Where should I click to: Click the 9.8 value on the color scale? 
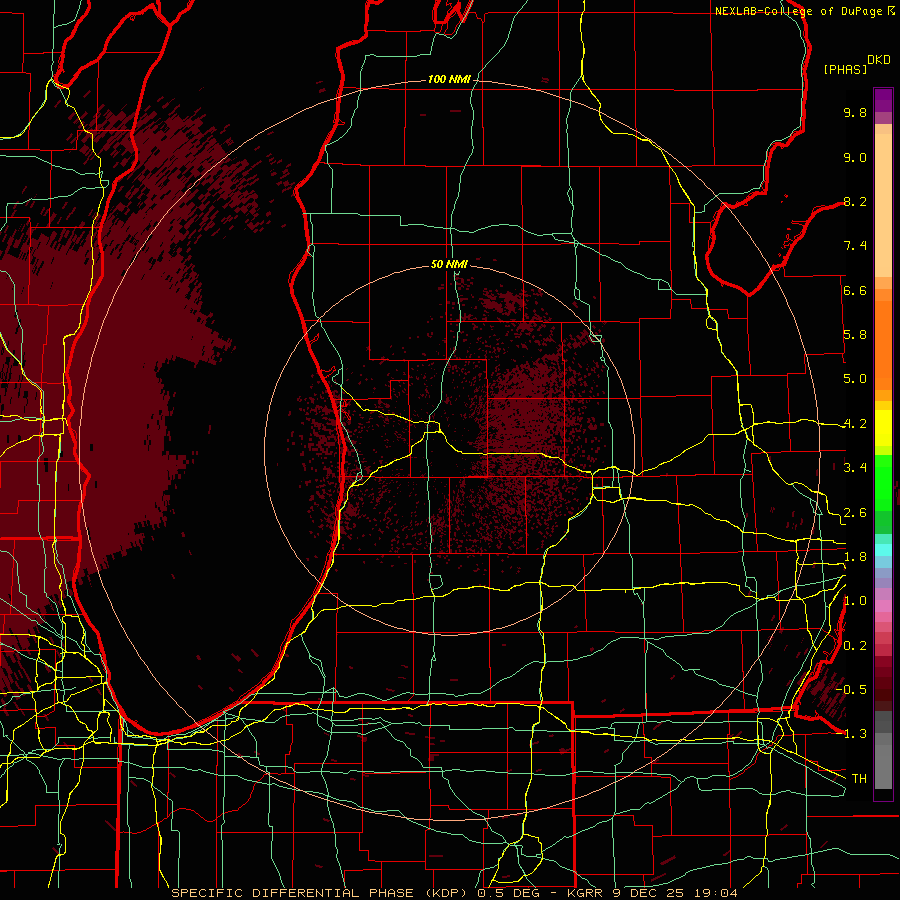855,112
